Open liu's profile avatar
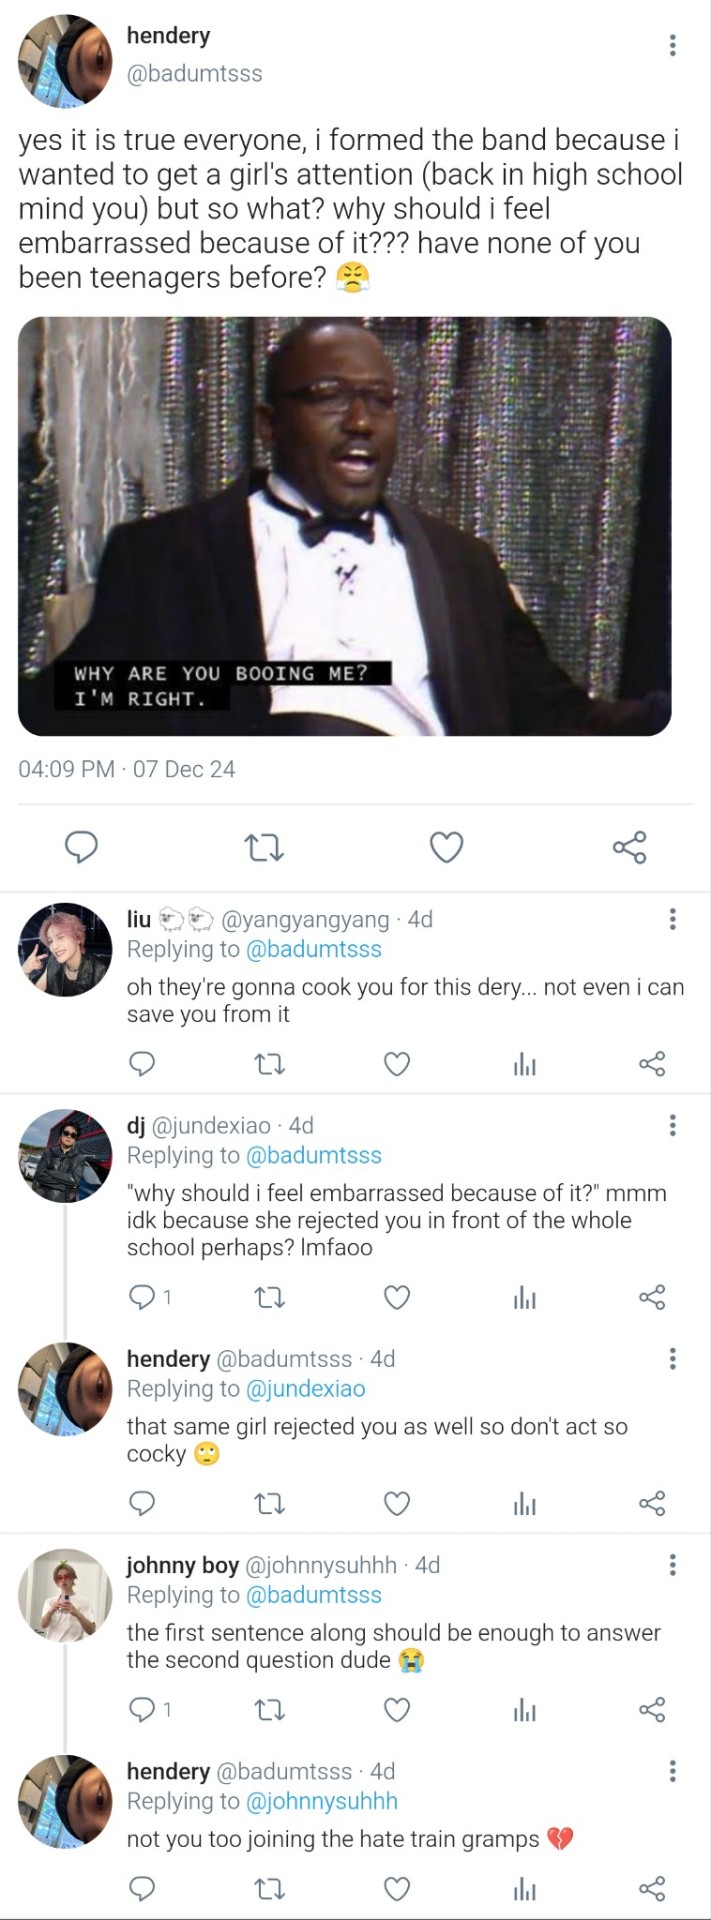 pos(66,949)
